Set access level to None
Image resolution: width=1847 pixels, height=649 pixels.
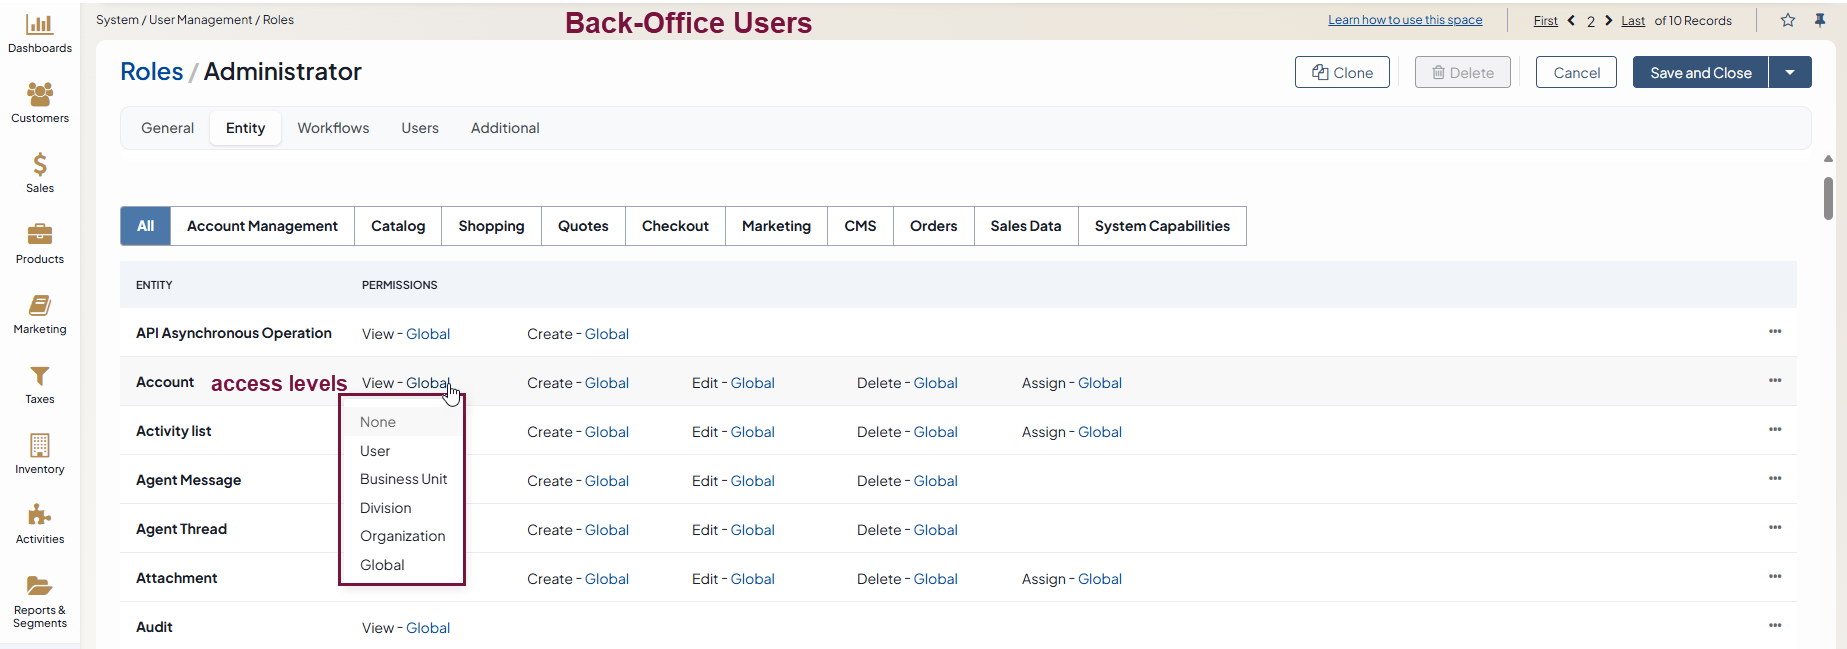point(378,422)
